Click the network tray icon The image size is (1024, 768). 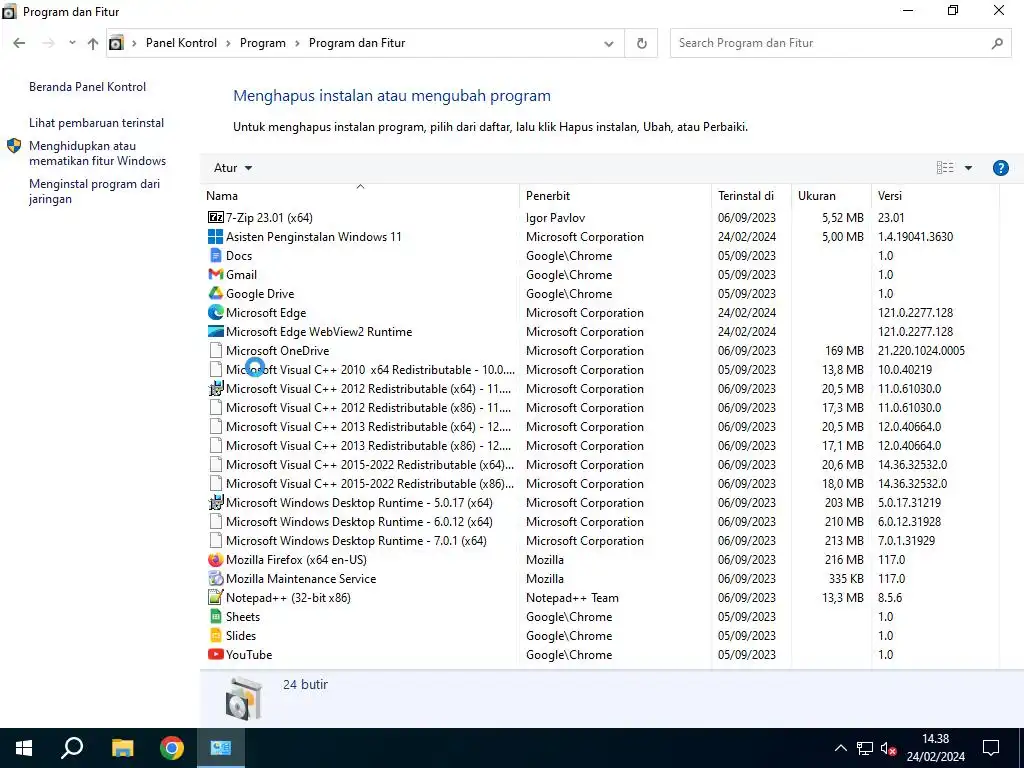[865, 748]
